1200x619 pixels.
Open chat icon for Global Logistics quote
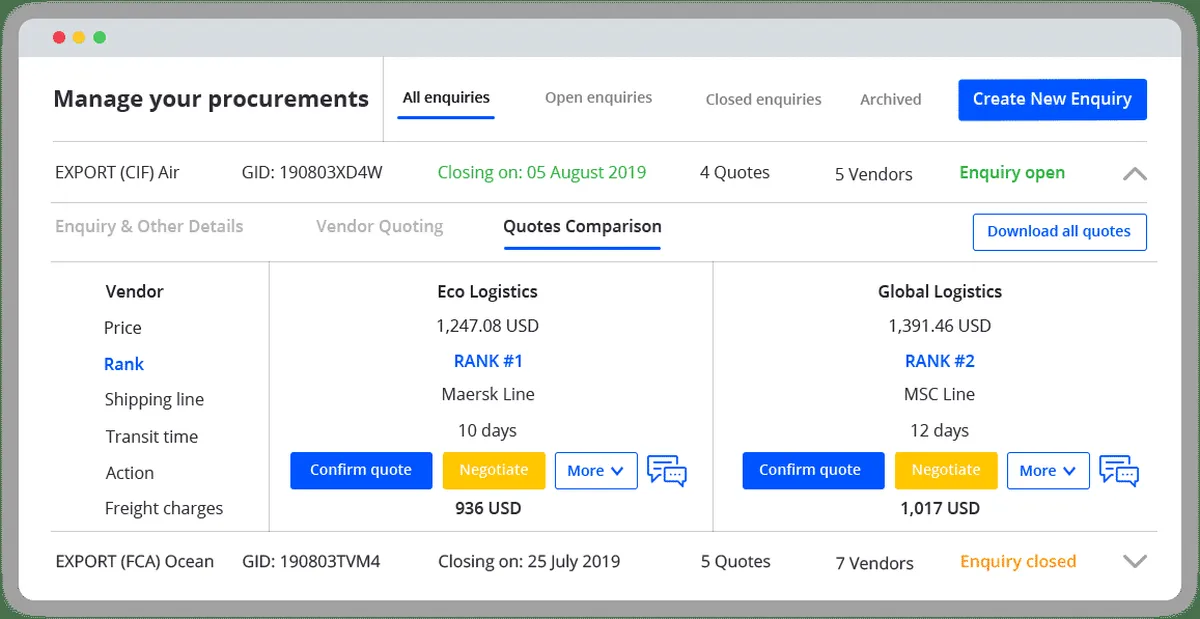(1118, 470)
